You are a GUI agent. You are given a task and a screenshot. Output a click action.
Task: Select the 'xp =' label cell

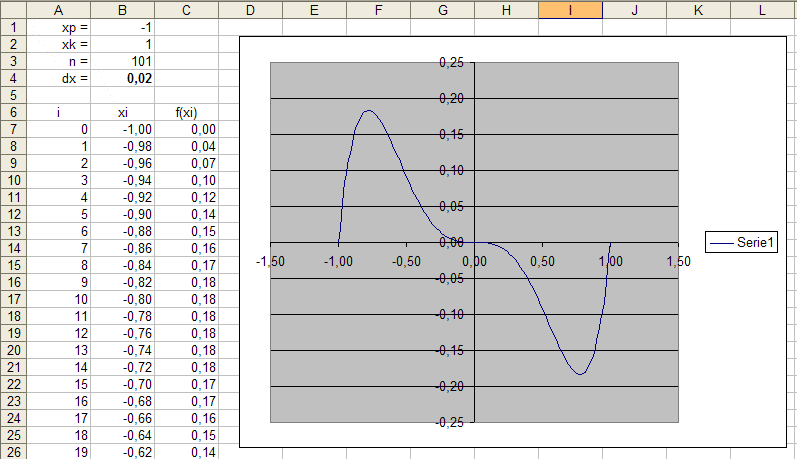coord(58,28)
